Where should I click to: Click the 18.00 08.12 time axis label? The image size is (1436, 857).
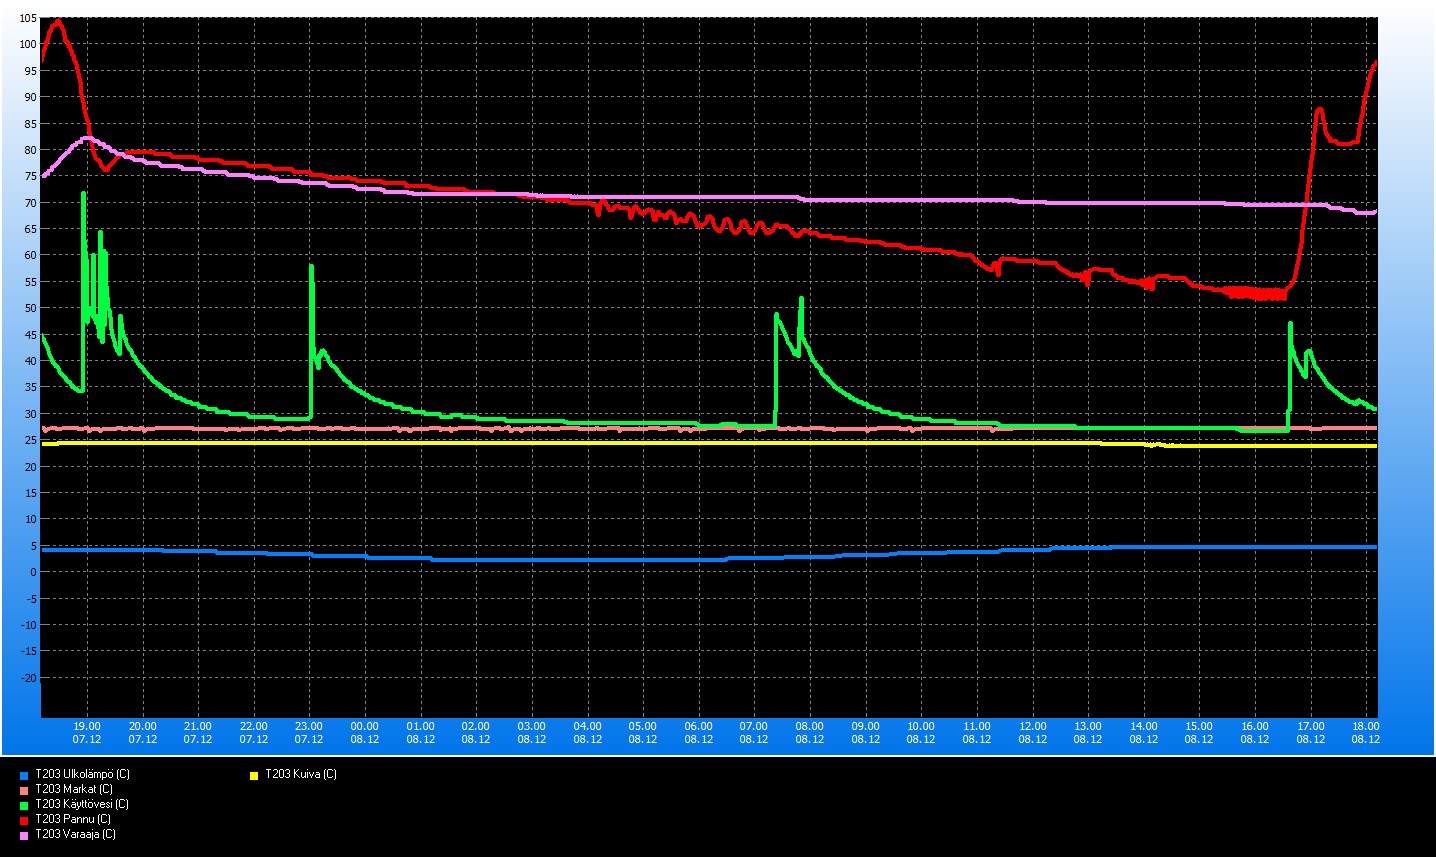1366,733
